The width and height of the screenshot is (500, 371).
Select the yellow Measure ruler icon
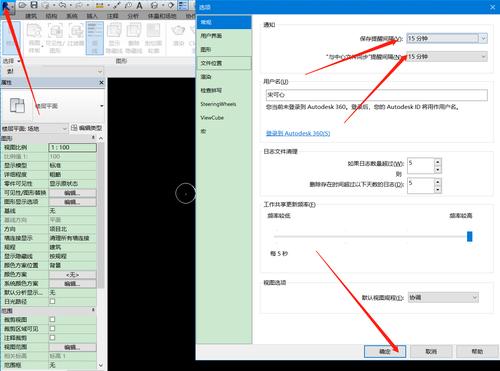(x=99, y=5)
